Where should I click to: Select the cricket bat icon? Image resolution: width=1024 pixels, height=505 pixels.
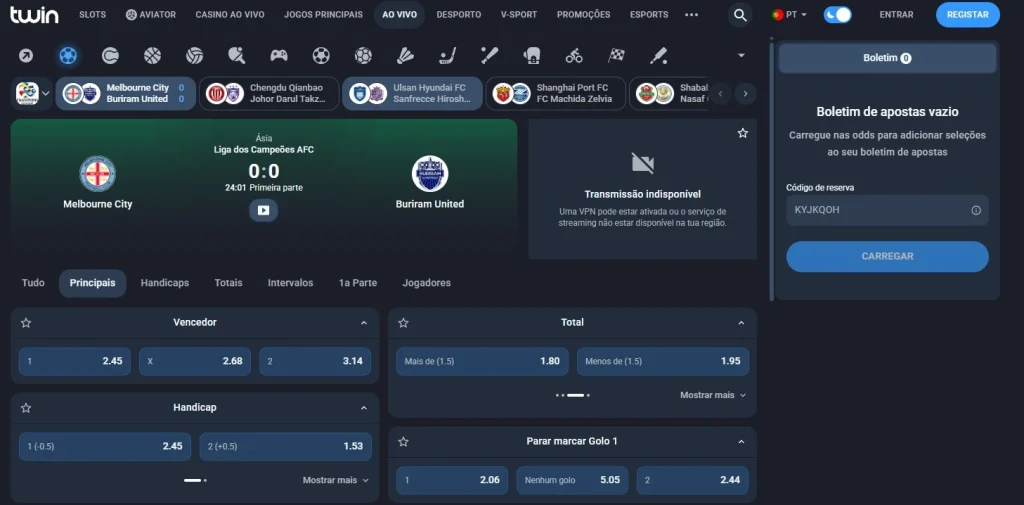coord(658,56)
